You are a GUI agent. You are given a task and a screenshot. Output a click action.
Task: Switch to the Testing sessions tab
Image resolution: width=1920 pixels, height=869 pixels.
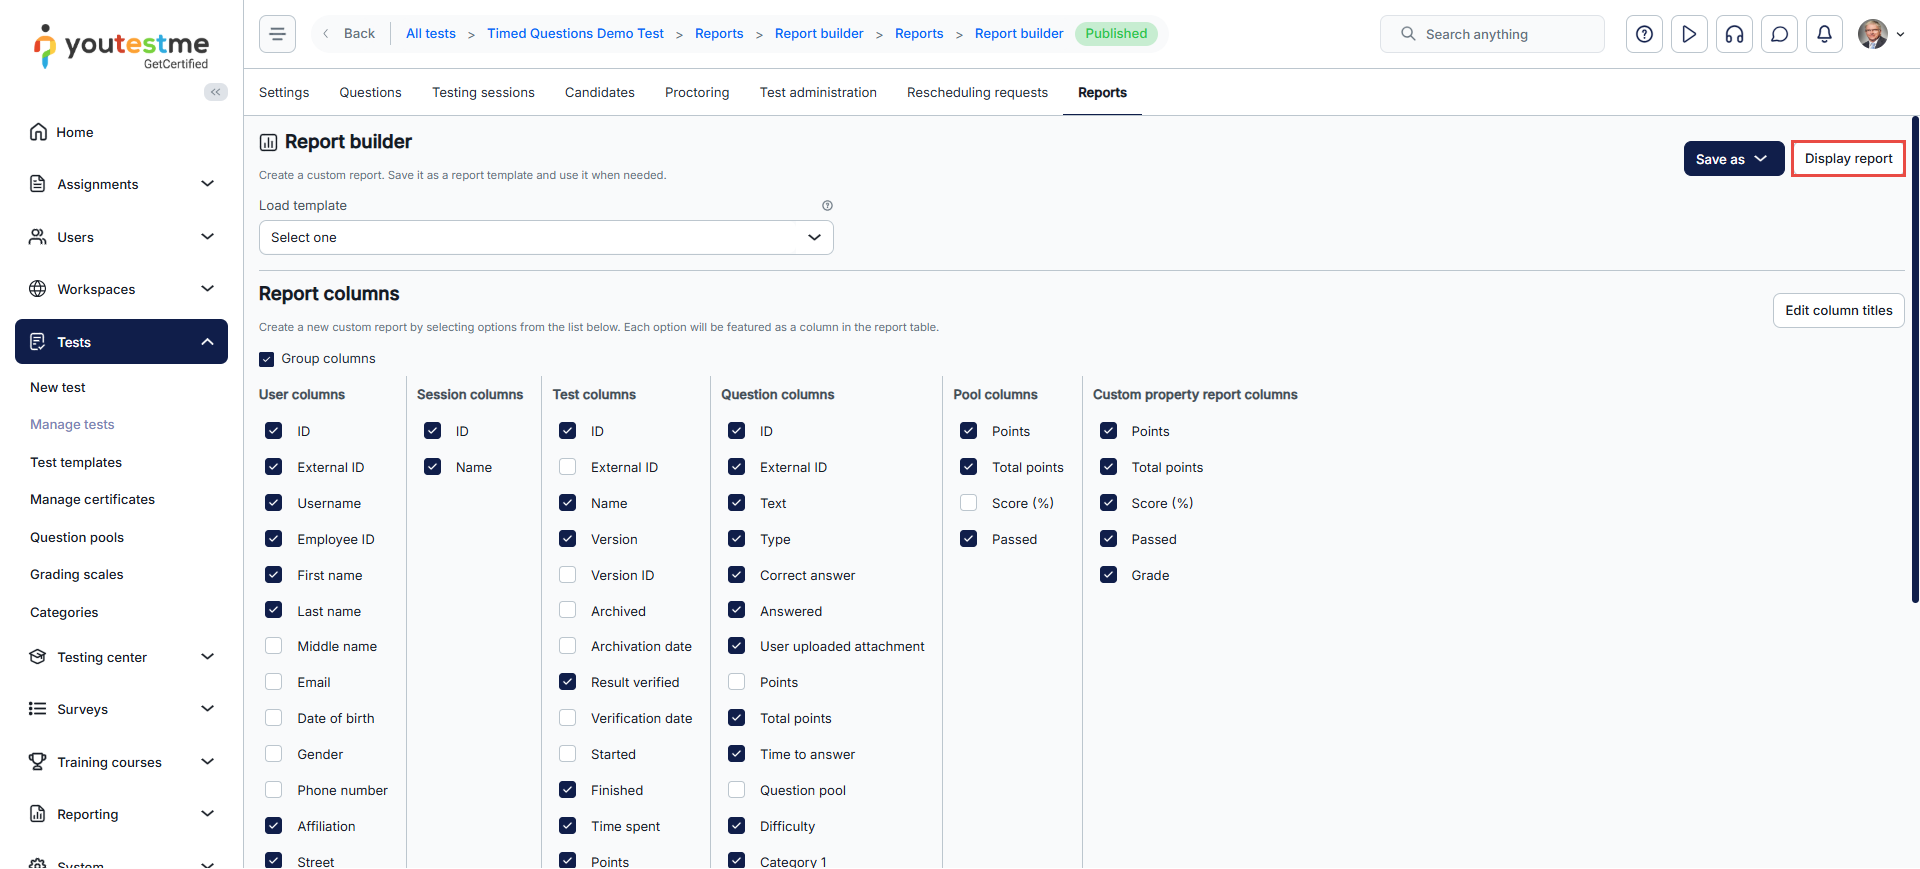tap(483, 93)
